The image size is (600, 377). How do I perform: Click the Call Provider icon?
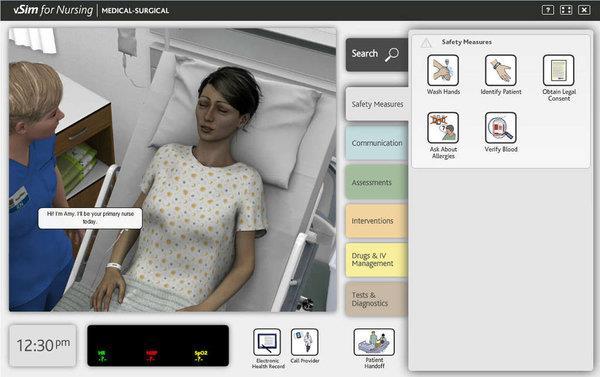coord(305,342)
